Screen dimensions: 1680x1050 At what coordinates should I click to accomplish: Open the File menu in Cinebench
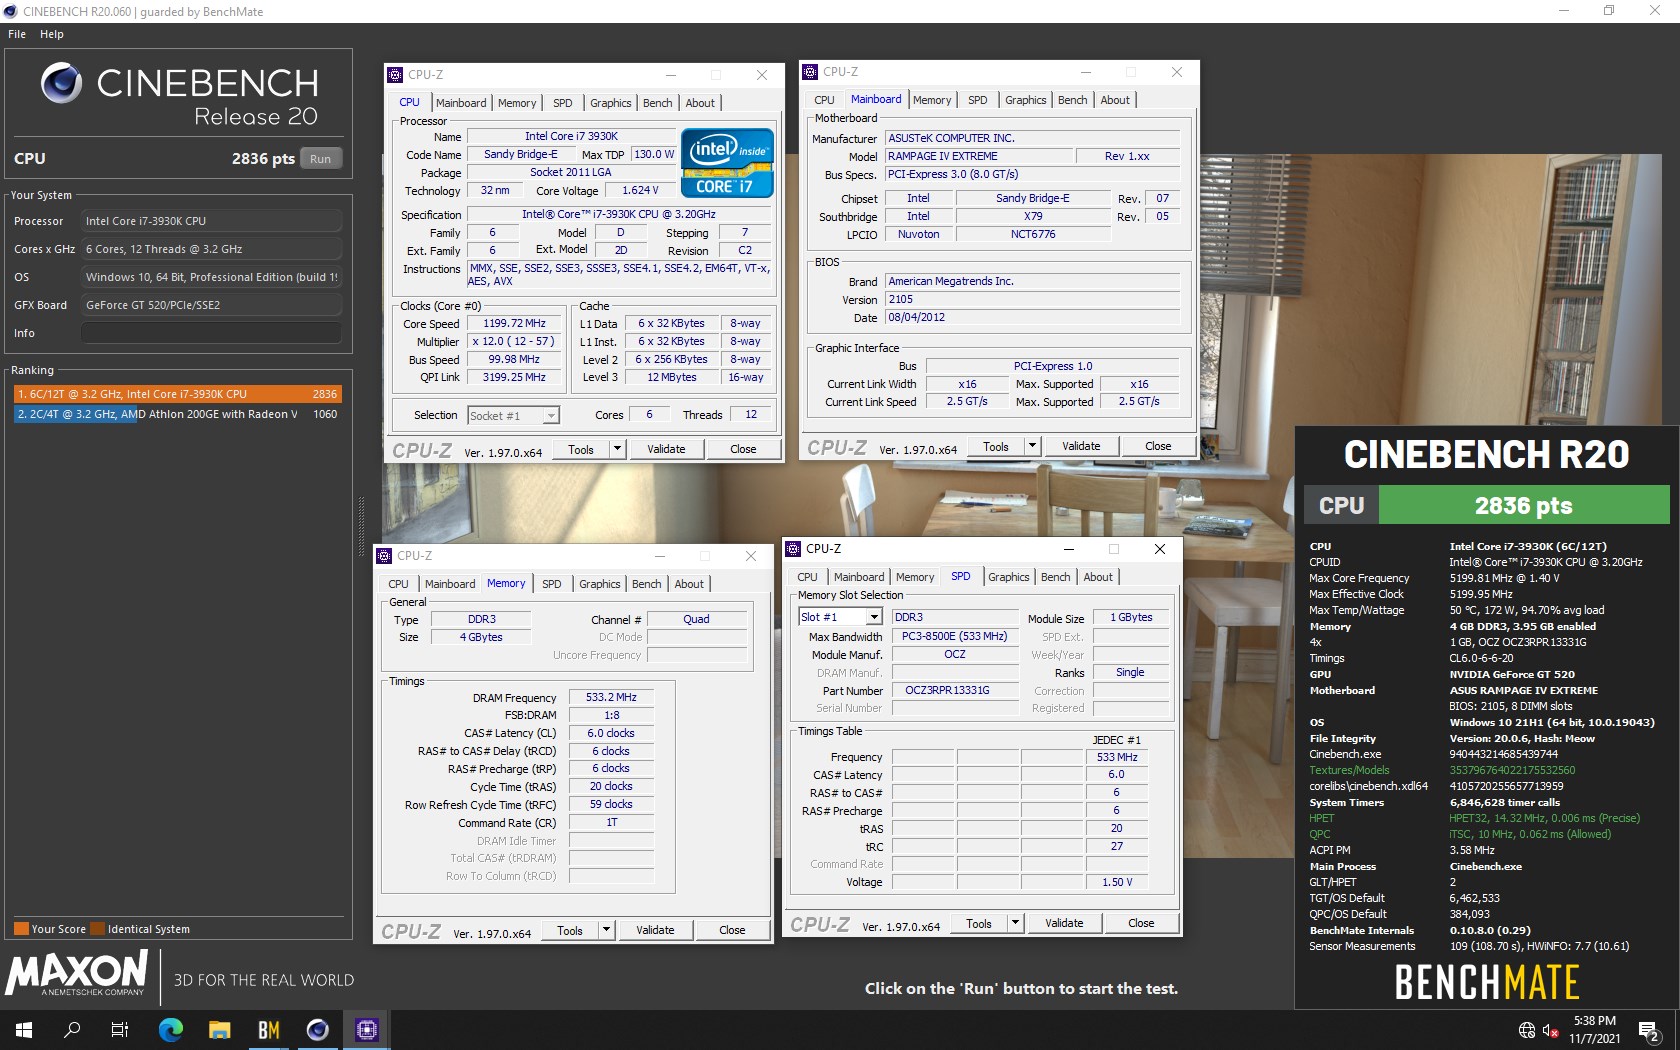[x=17, y=34]
